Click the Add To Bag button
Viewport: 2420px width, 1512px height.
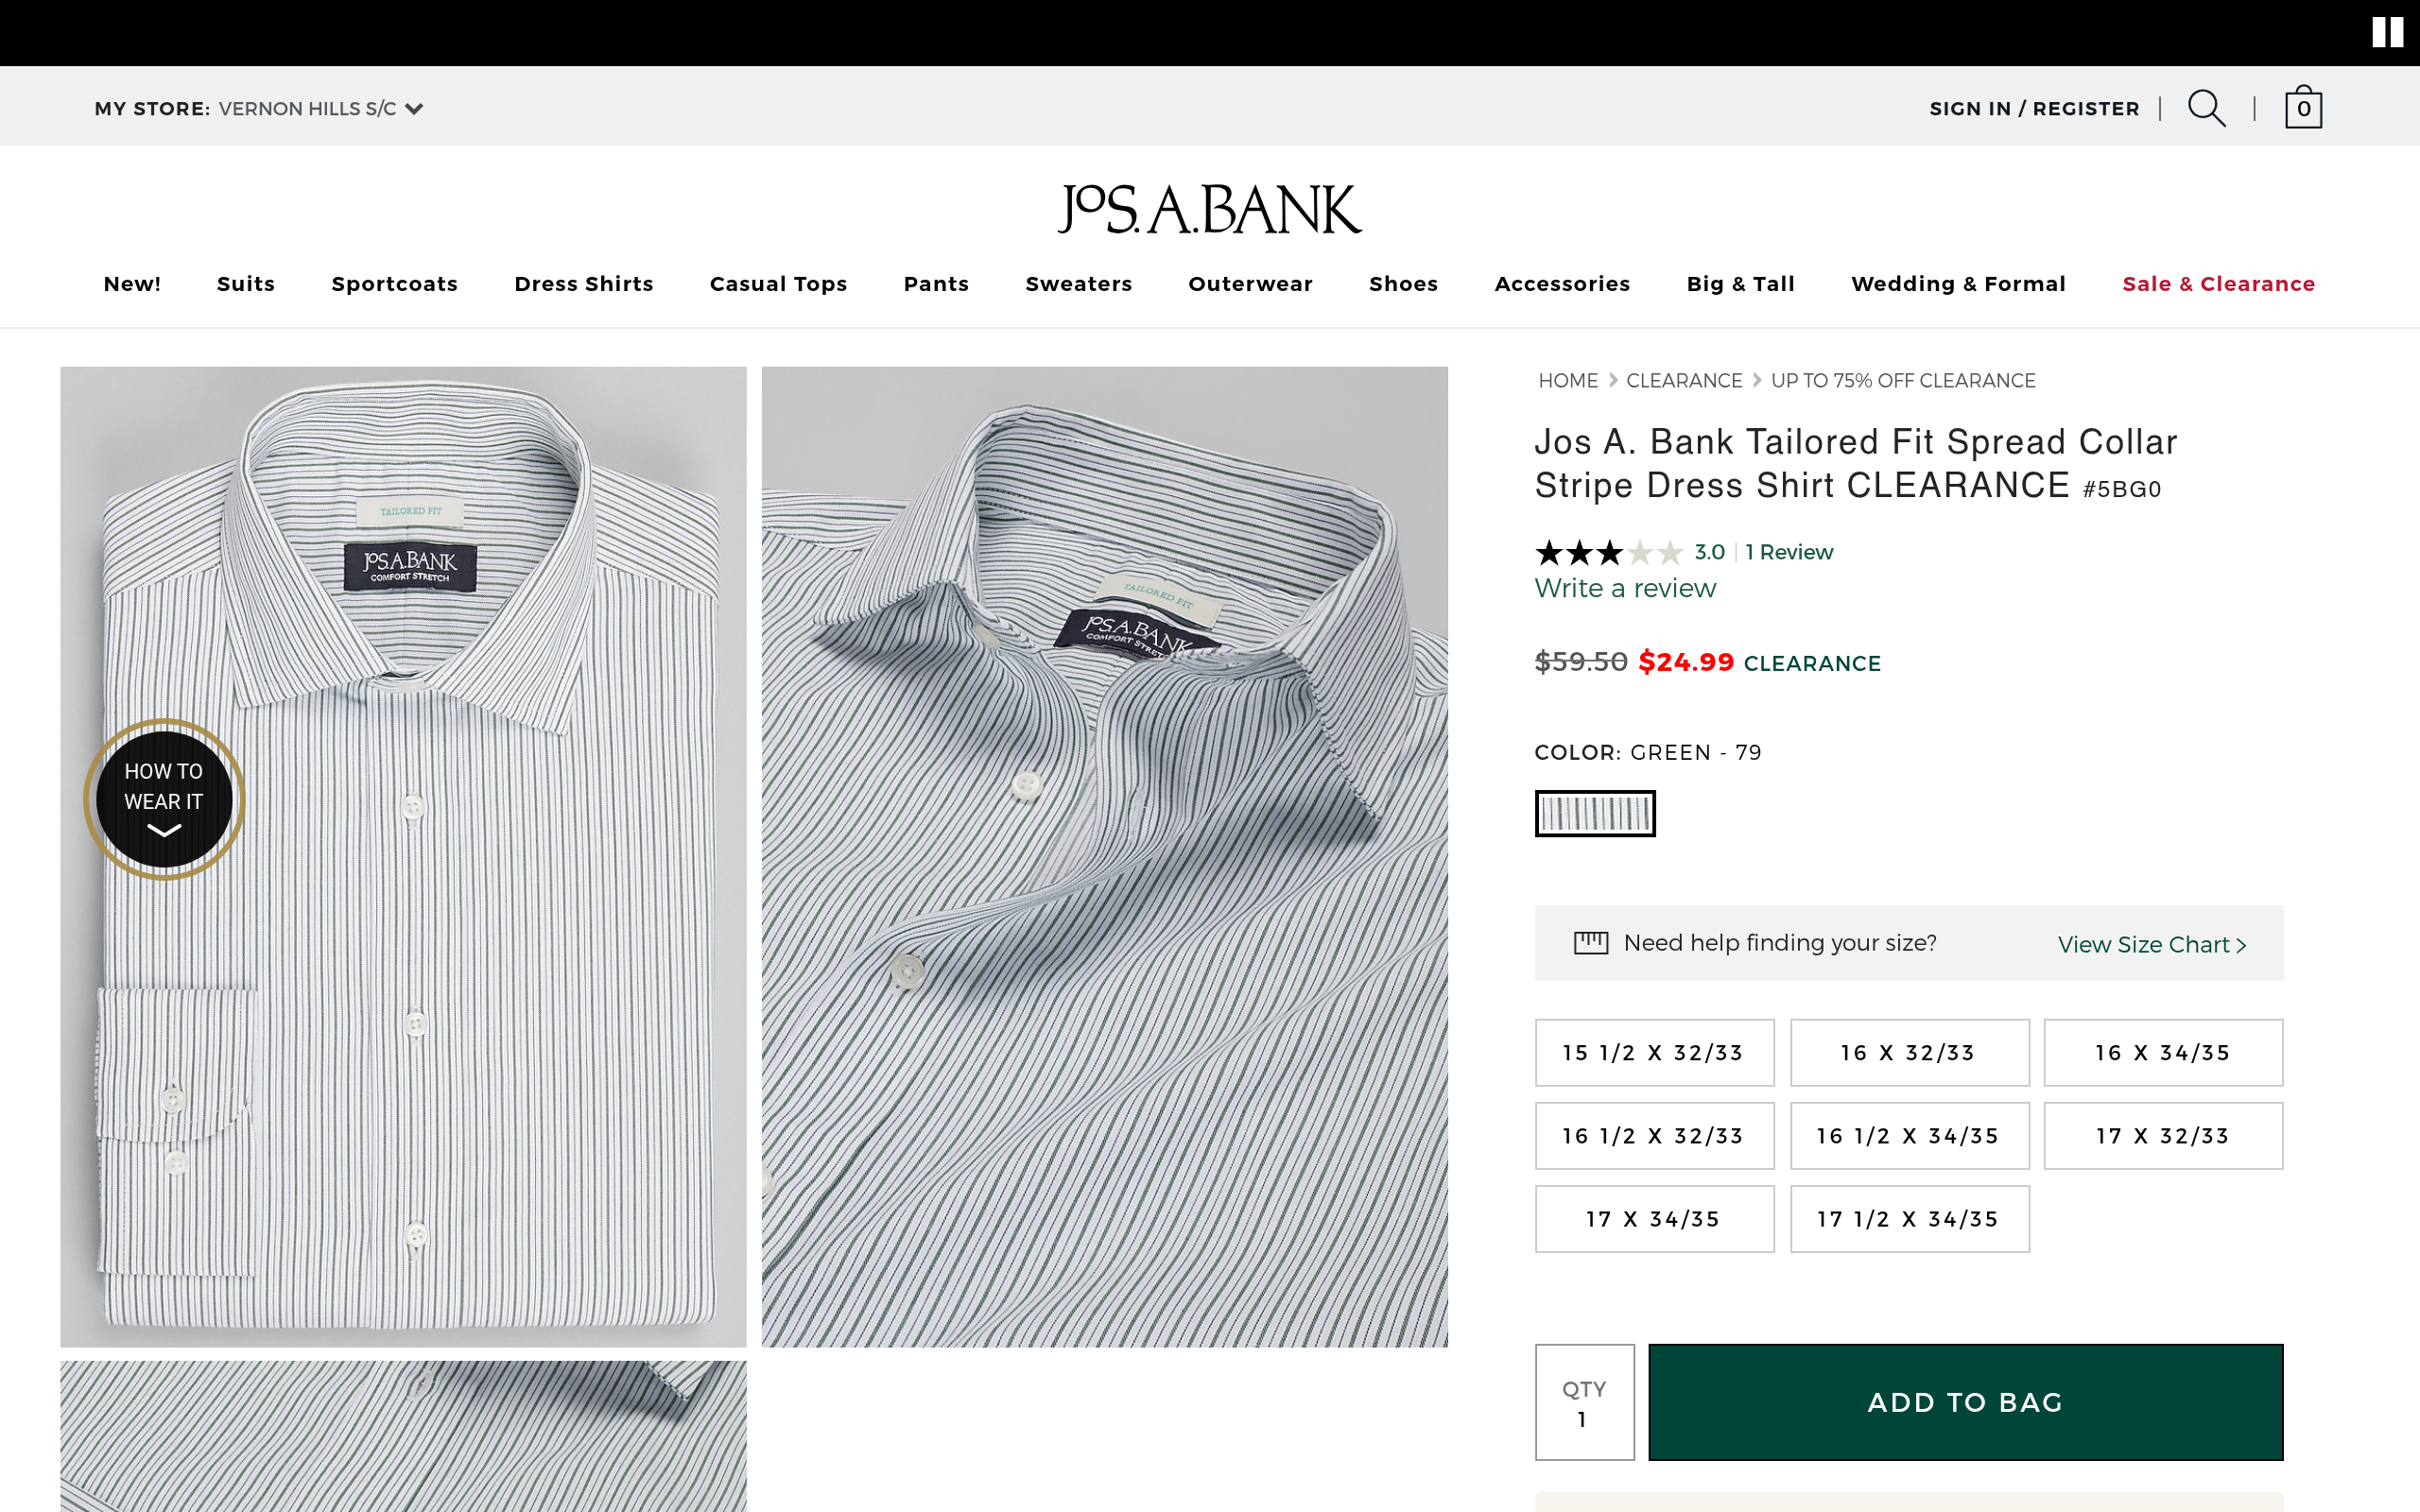1965,1402
